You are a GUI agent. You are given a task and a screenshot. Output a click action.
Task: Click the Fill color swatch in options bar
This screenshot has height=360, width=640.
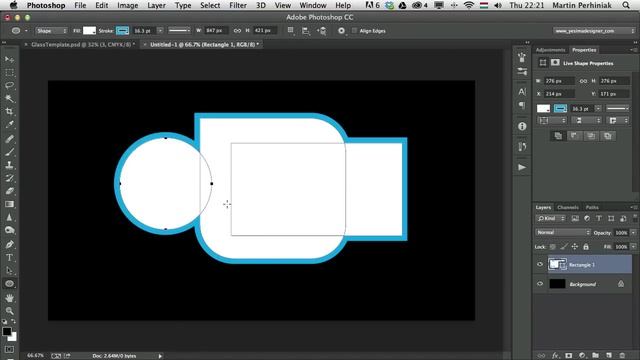pos(89,31)
